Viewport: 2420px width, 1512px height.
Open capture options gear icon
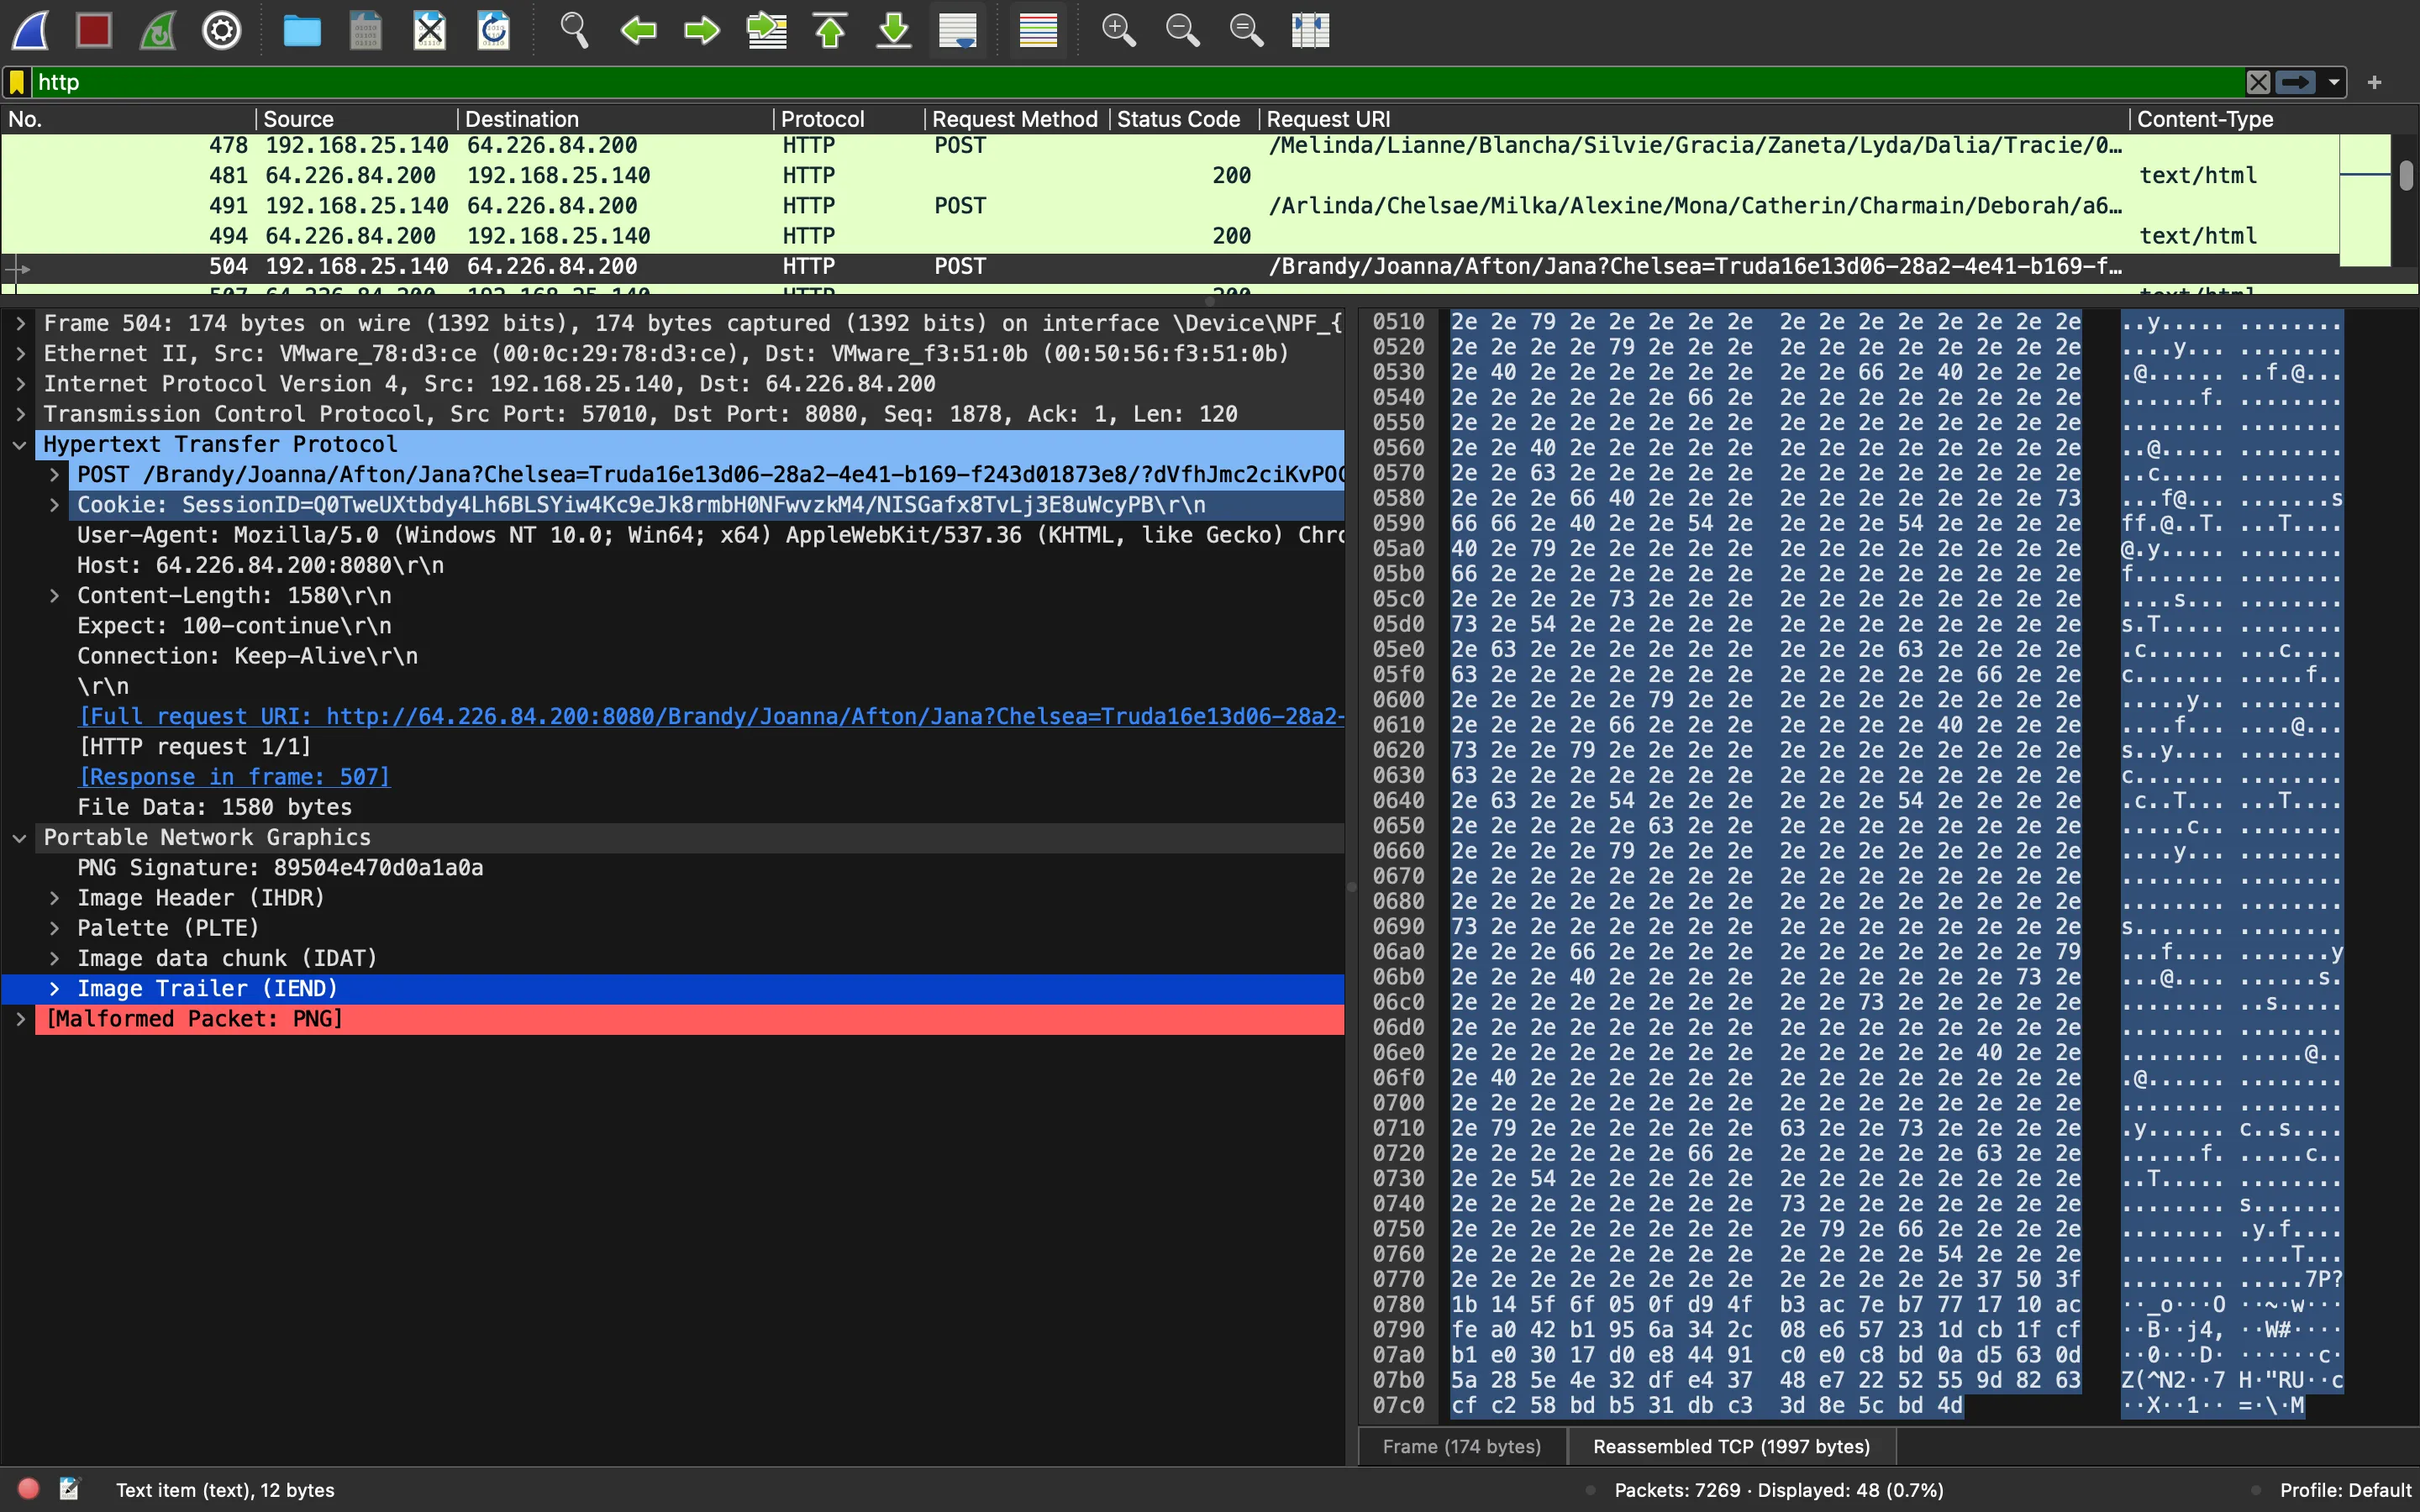pos(221,30)
